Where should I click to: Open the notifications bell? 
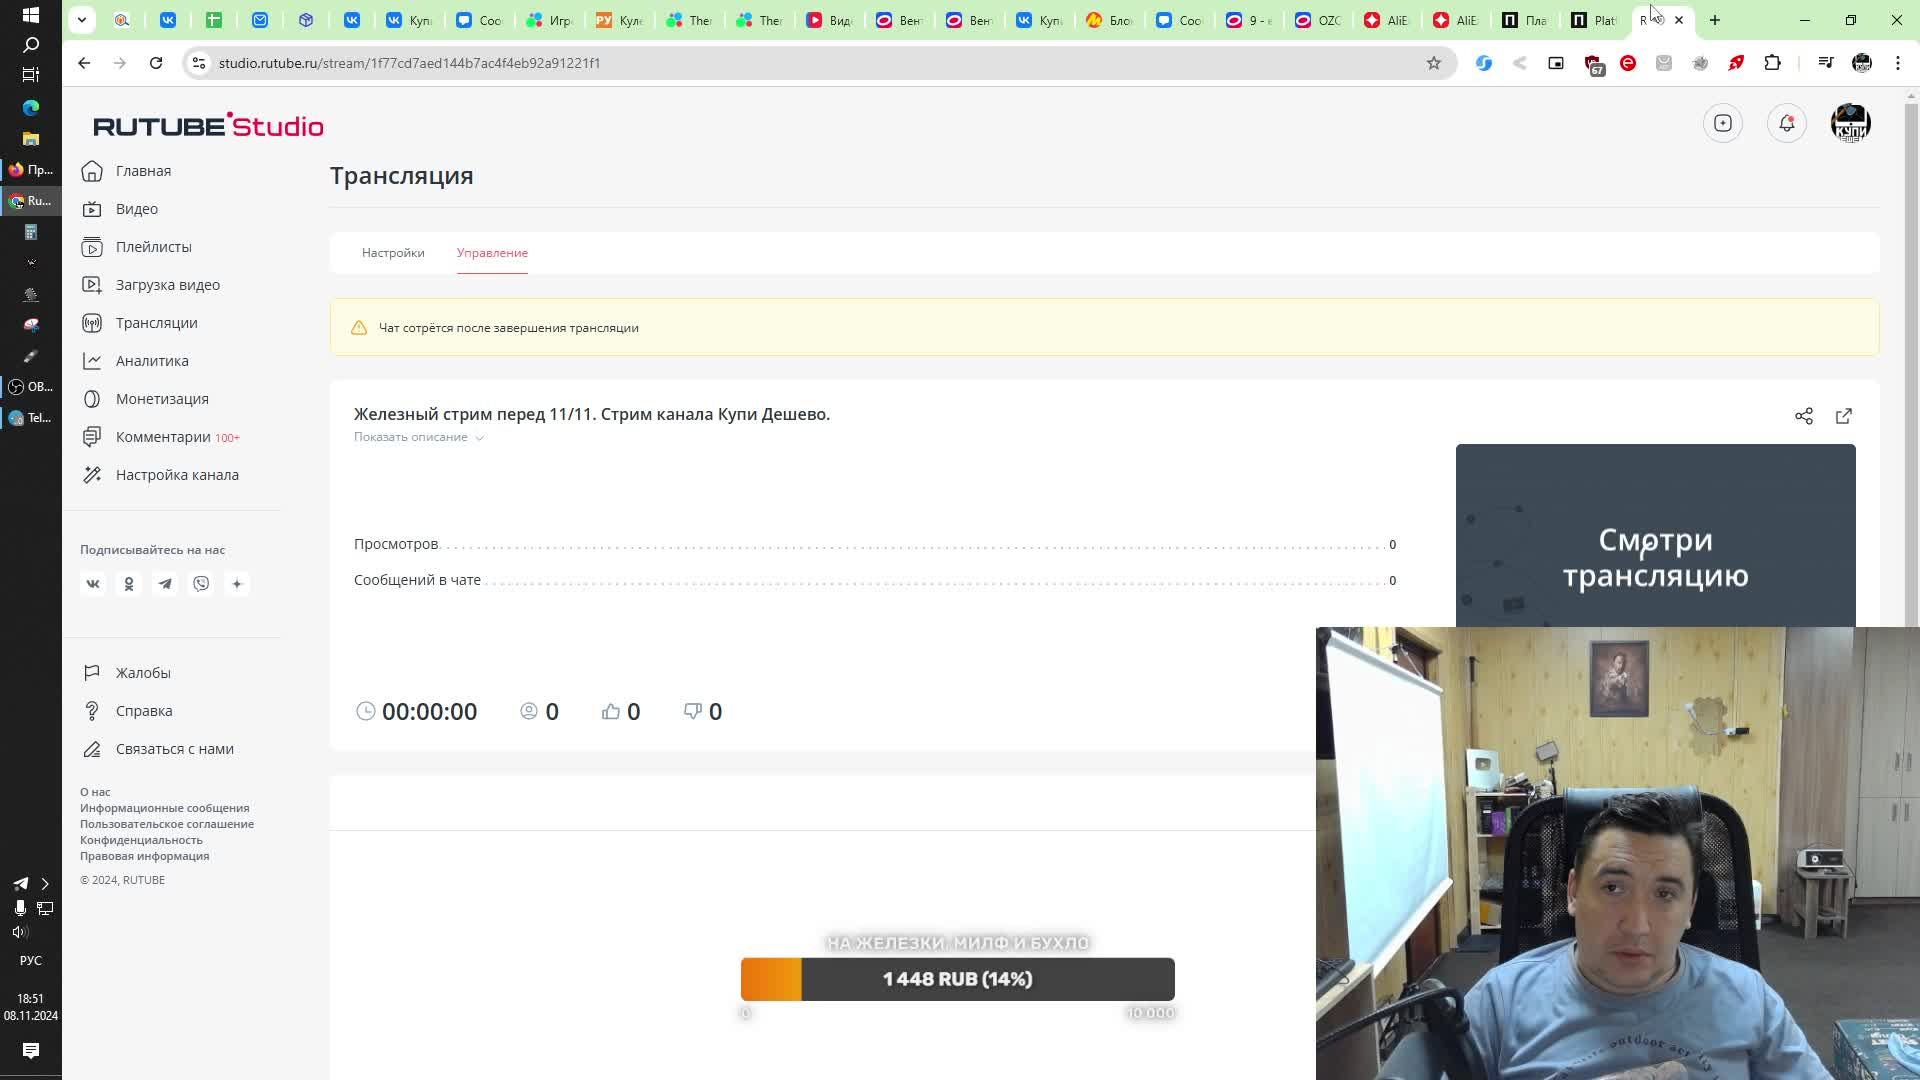pos(1786,123)
